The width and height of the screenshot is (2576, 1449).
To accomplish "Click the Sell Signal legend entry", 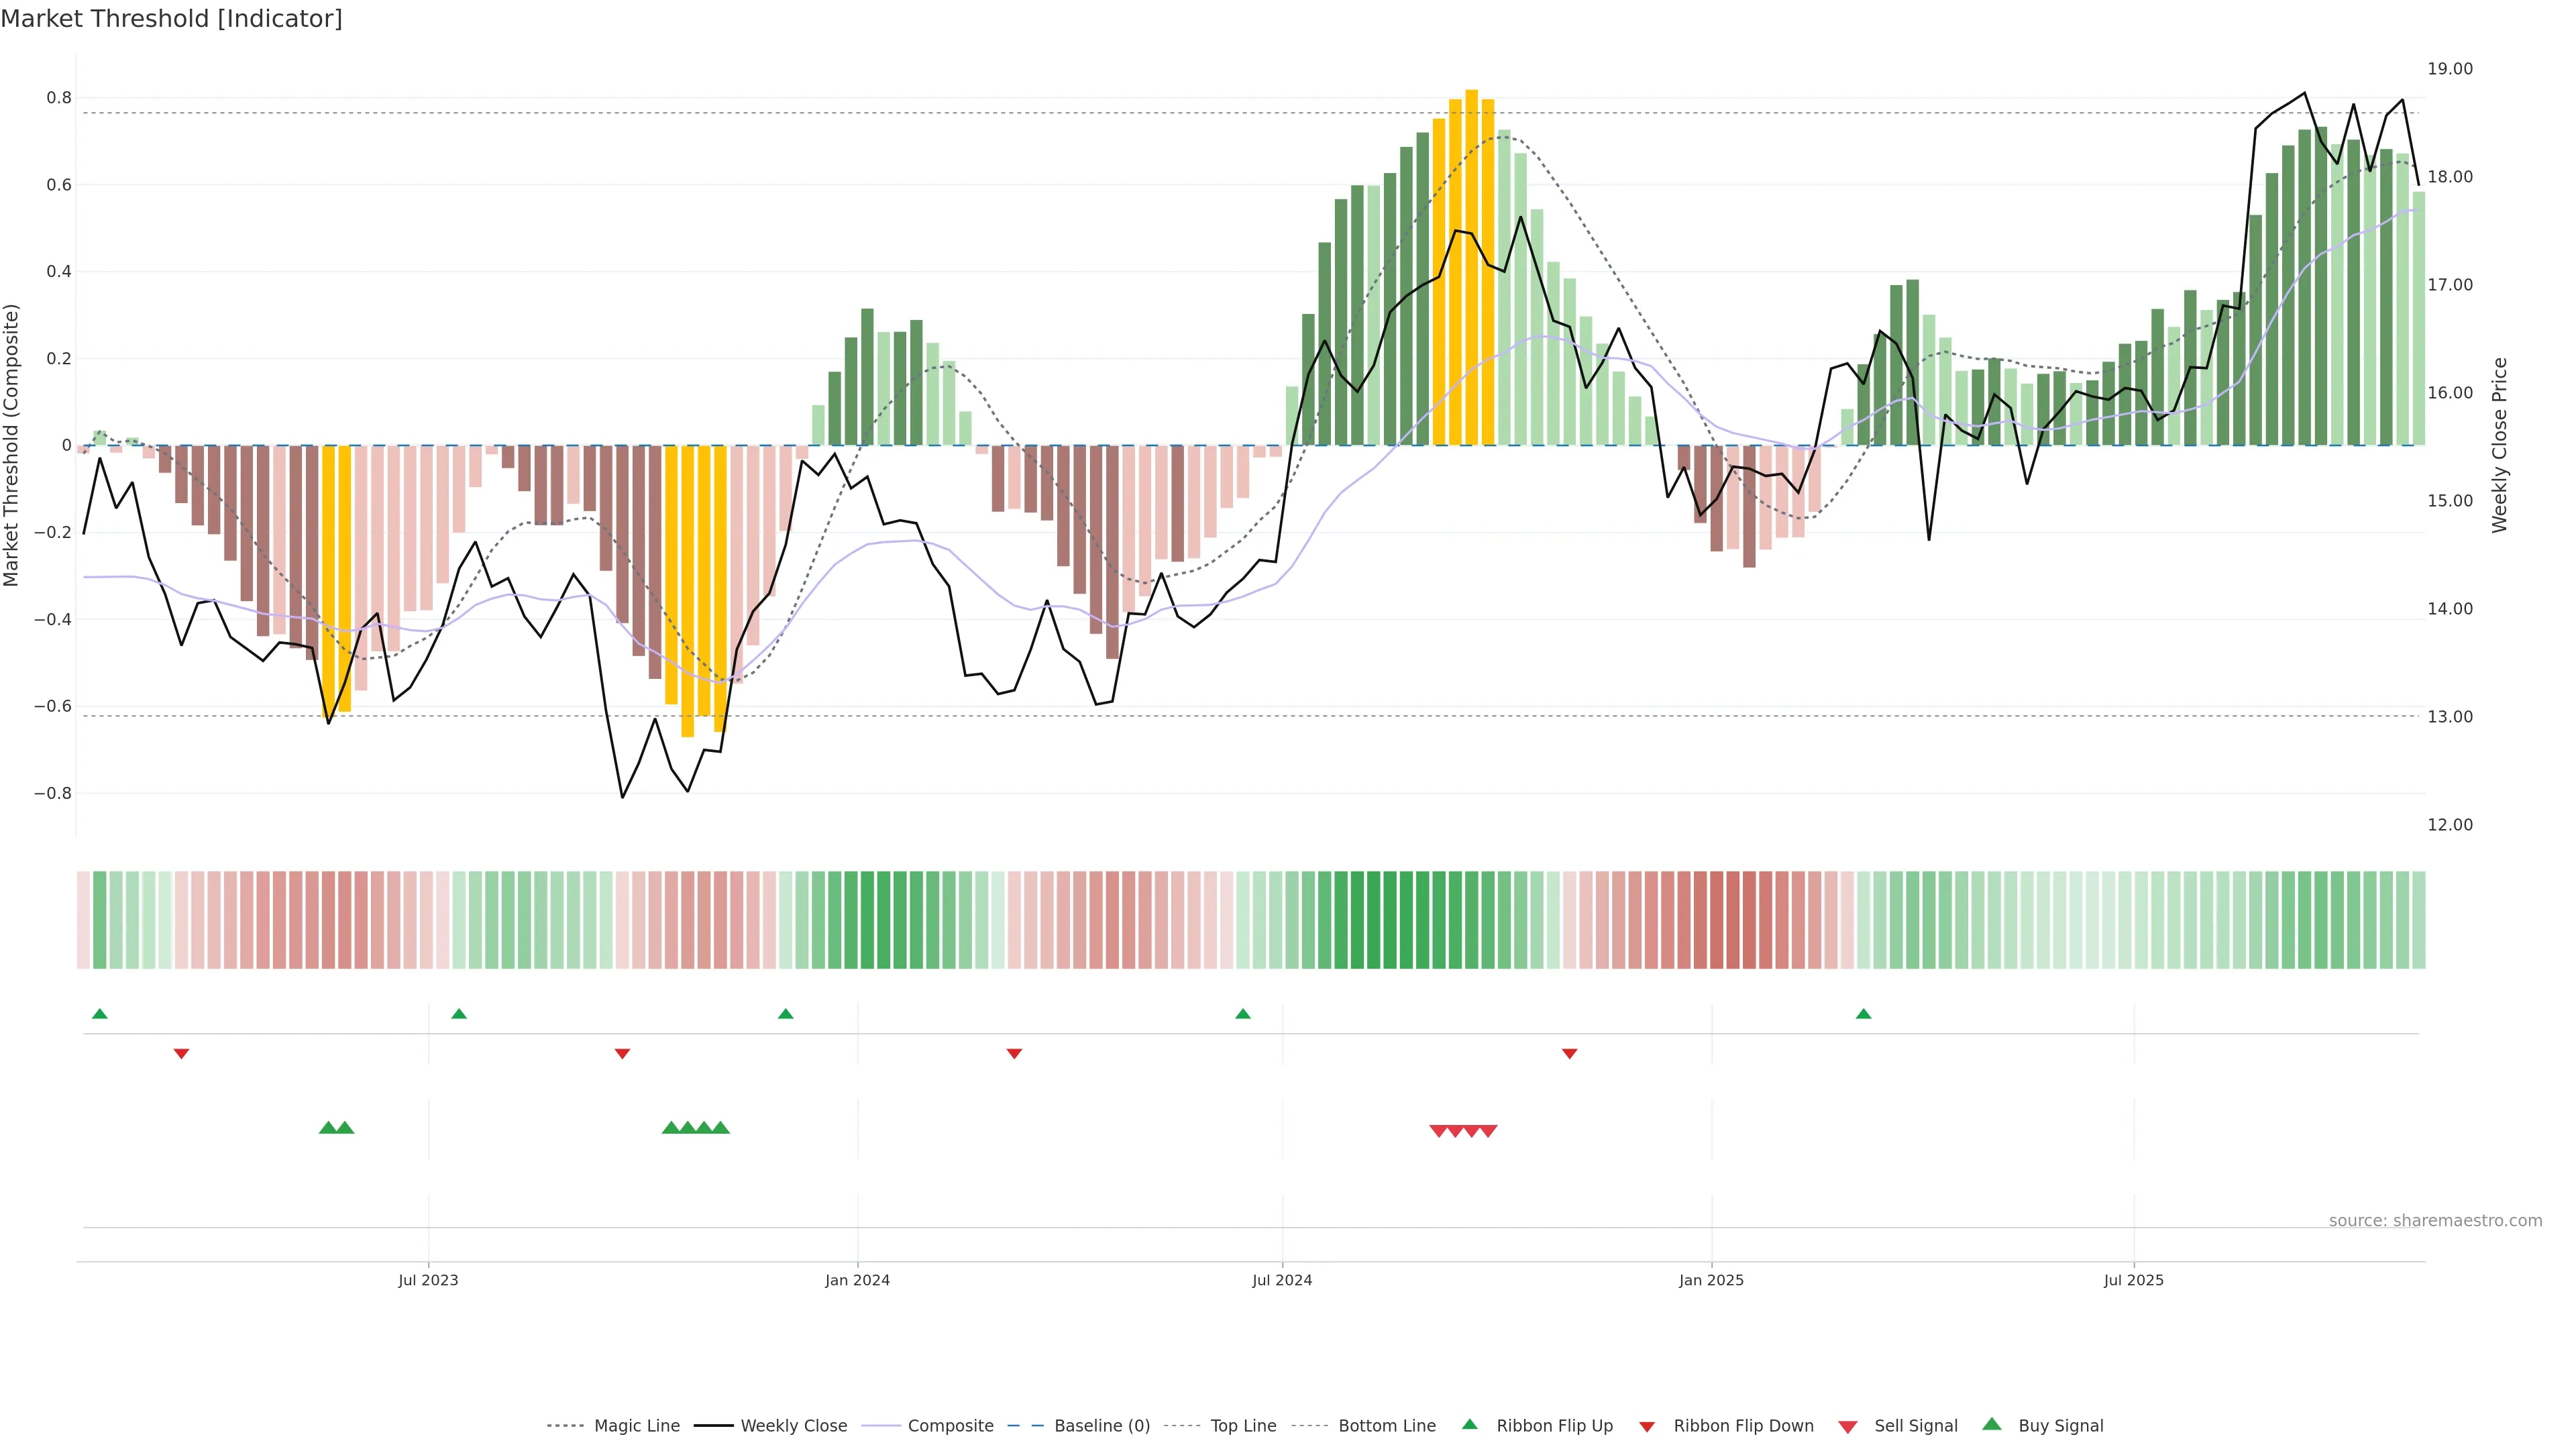I will click(x=1915, y=1425).
